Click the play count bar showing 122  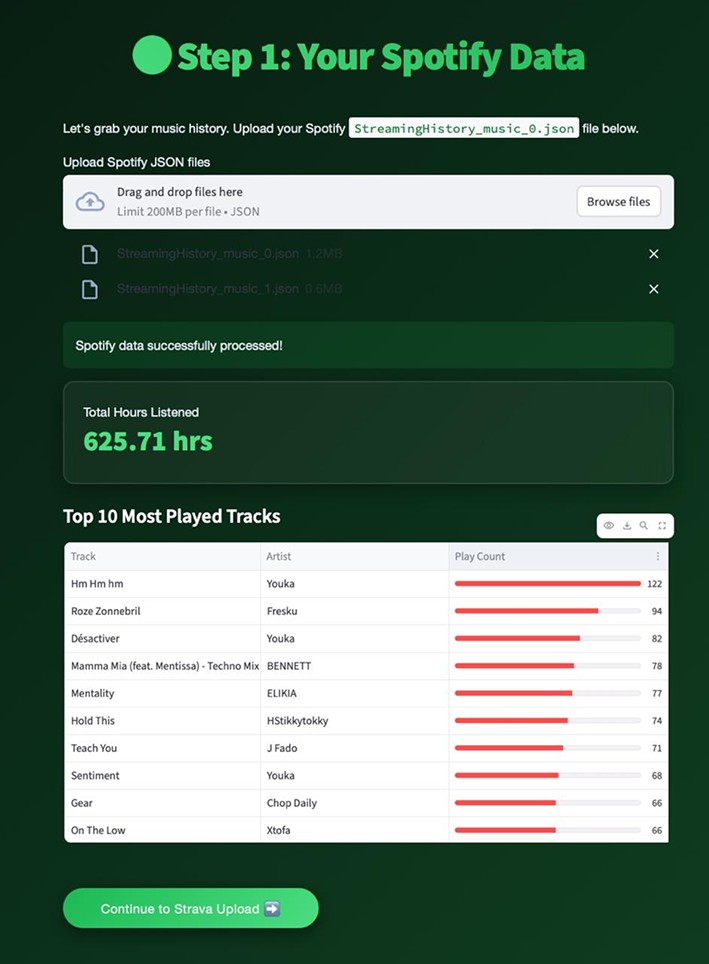tap(547, 583)
